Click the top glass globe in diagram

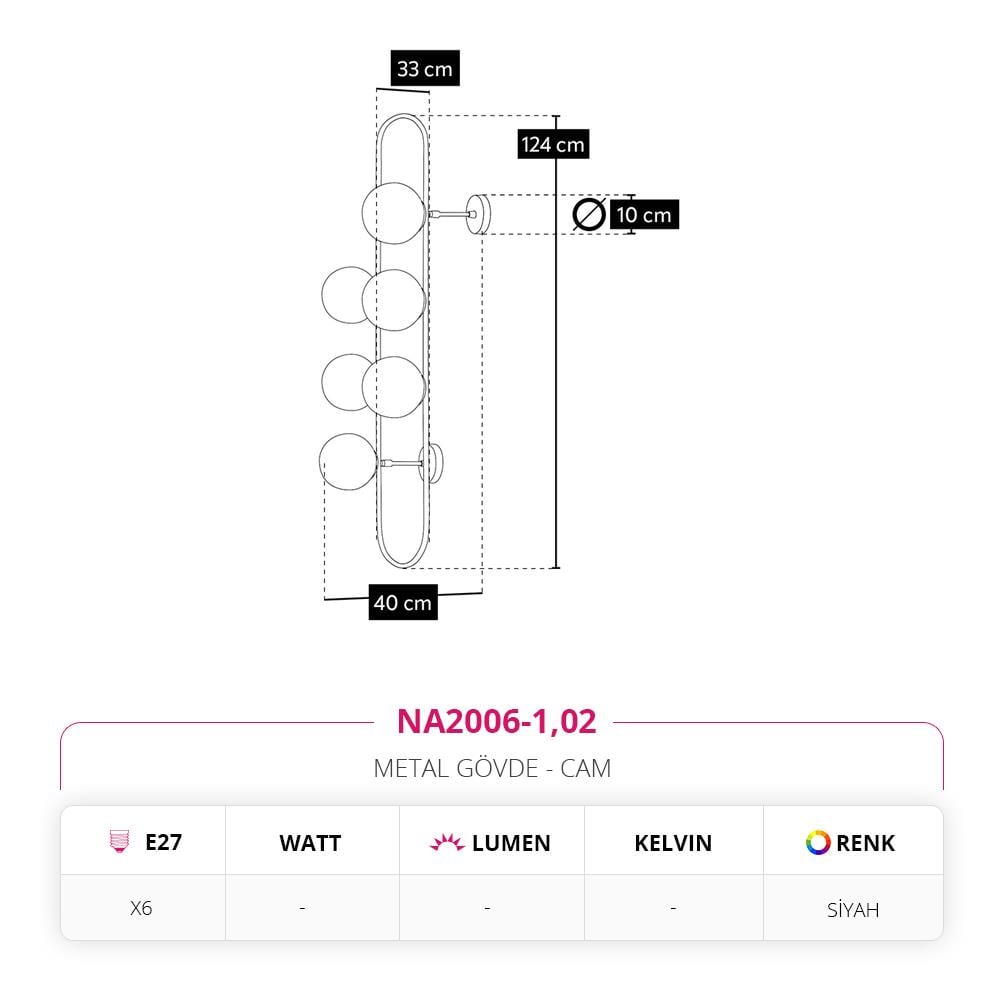pyautogui.click(x=393, y=213)
